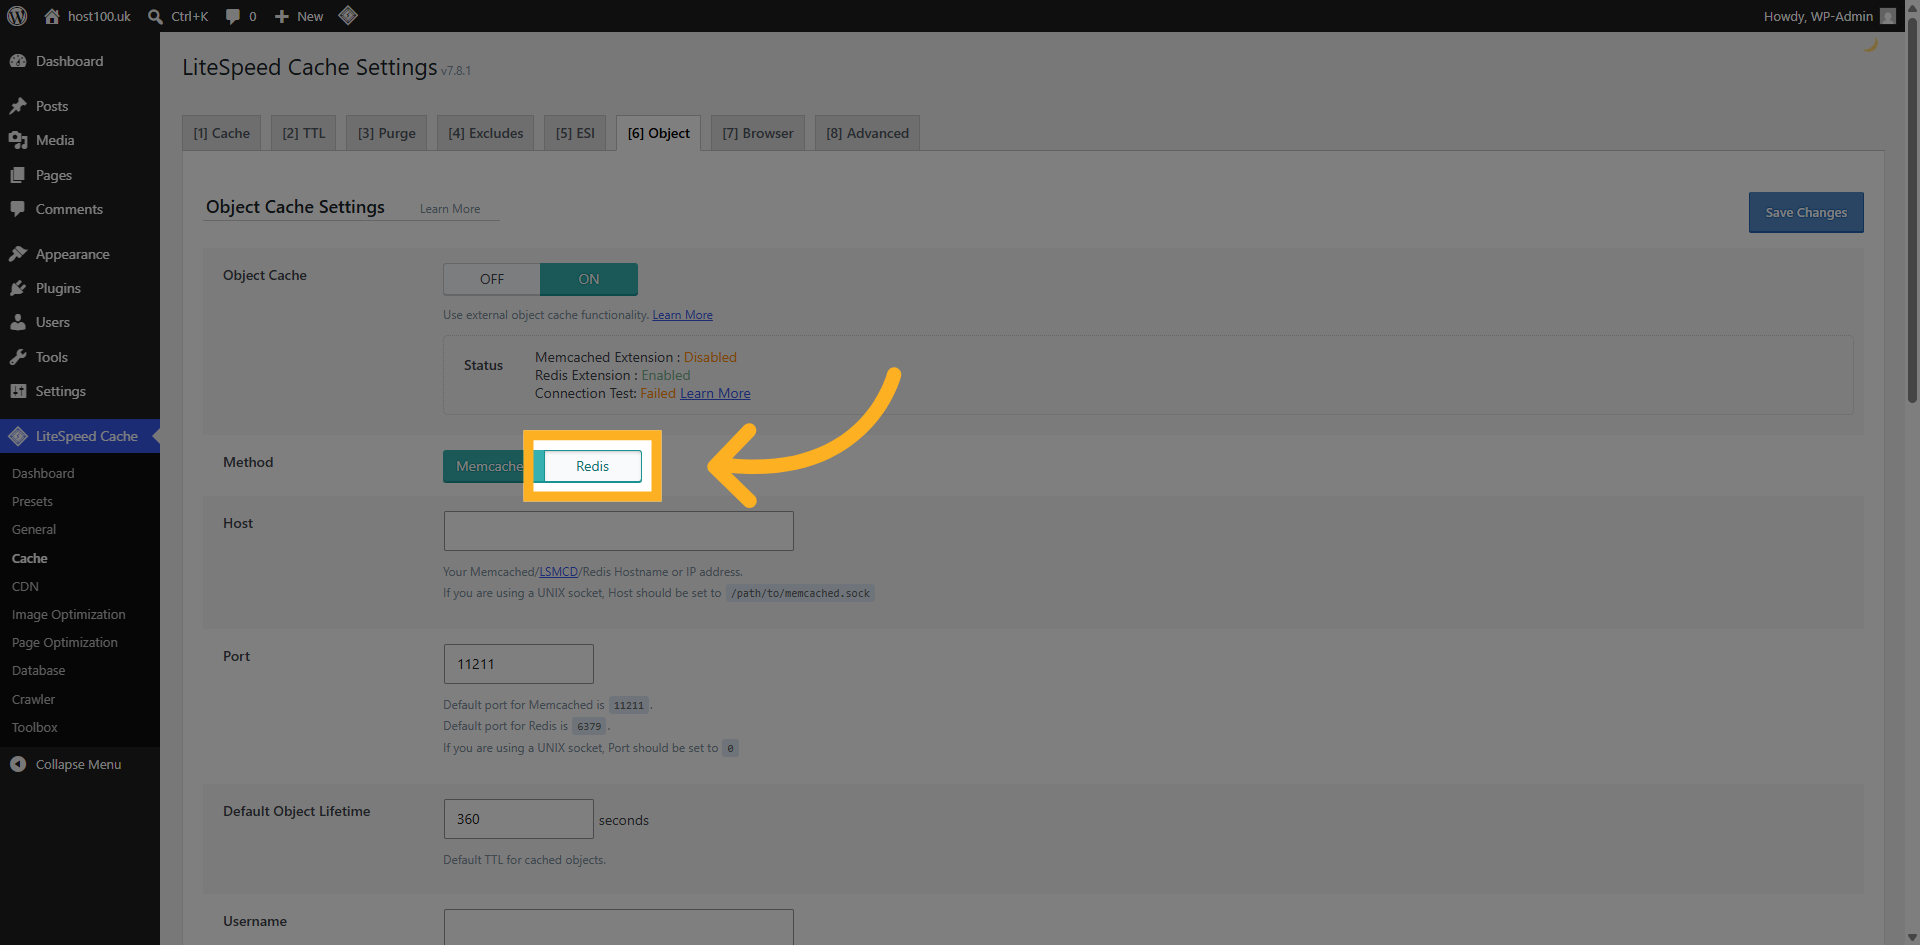
Task: Click the LiteSpeed diamond icon in admin bar
Action: point(348,15)
